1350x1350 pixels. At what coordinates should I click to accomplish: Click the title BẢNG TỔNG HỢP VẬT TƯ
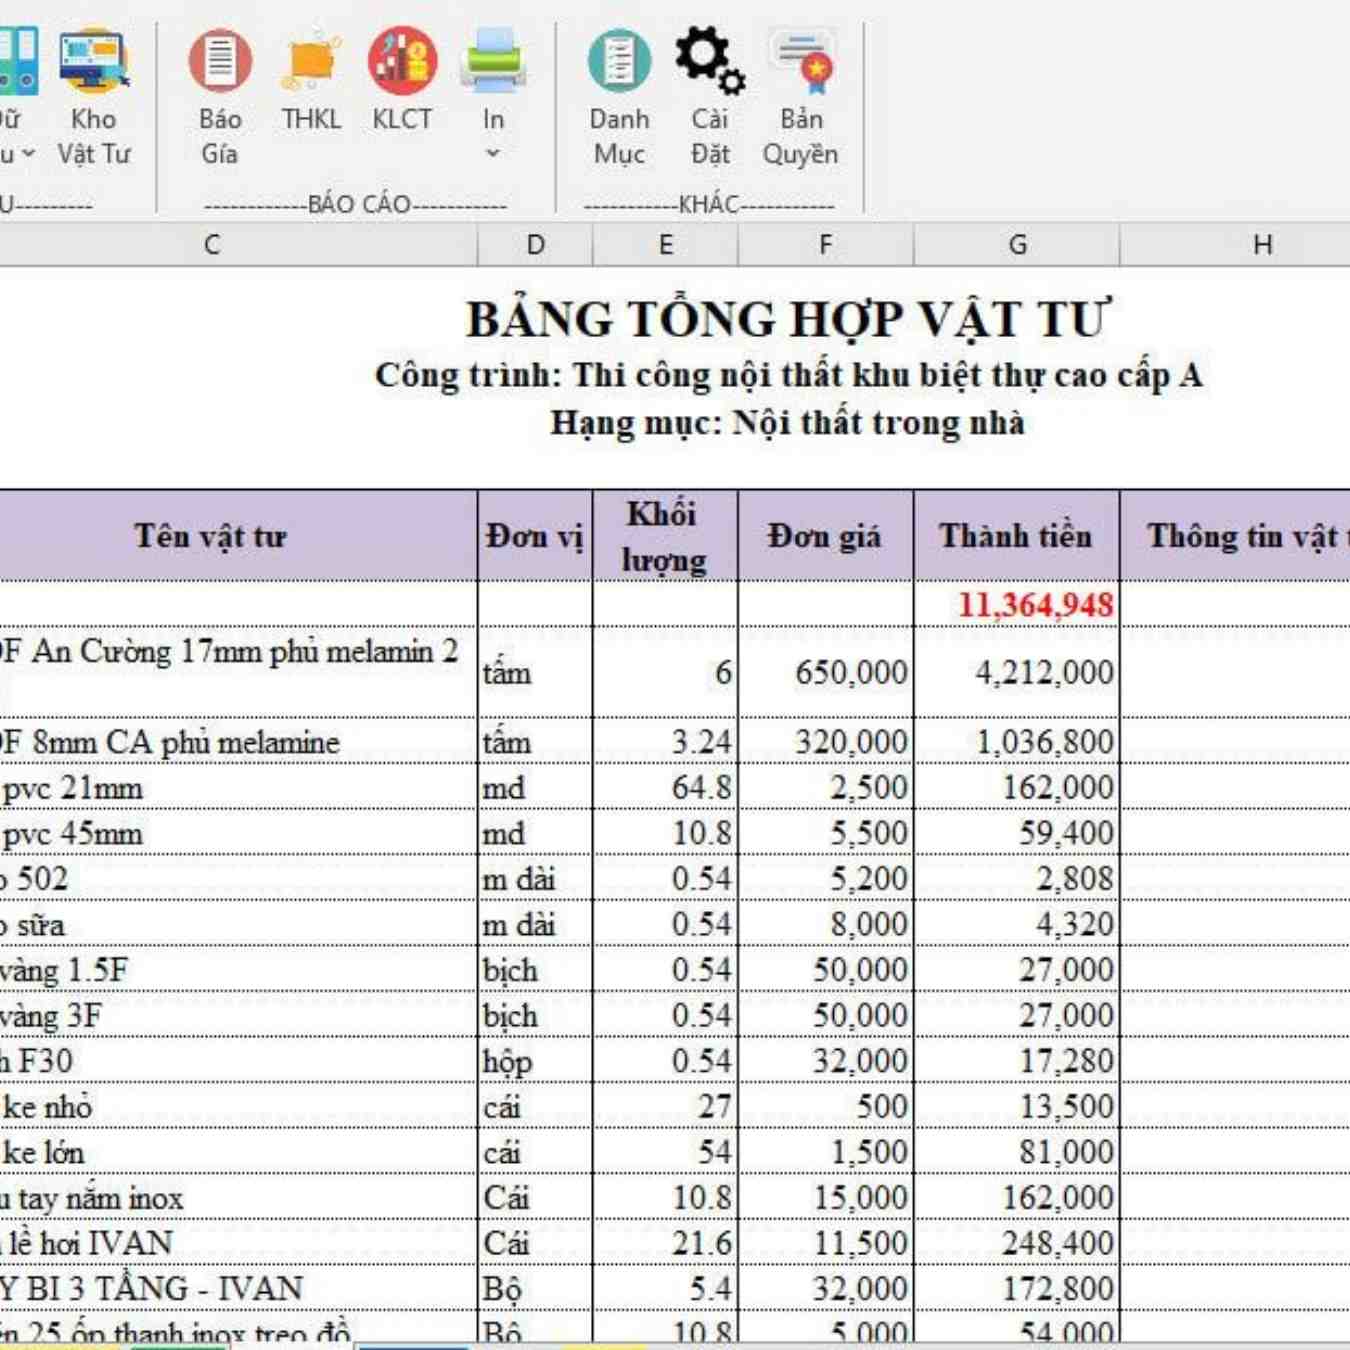click(788, 320)
